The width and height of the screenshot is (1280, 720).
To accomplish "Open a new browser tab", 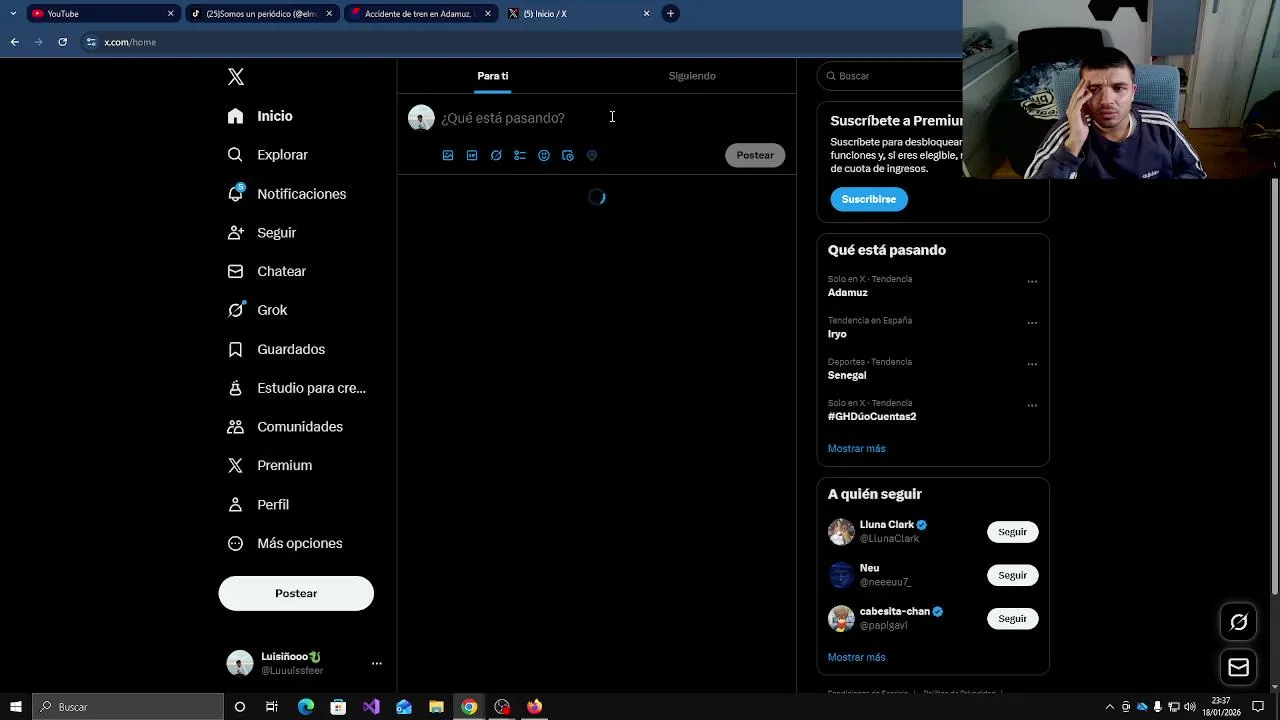I will (x=670, y=14).
